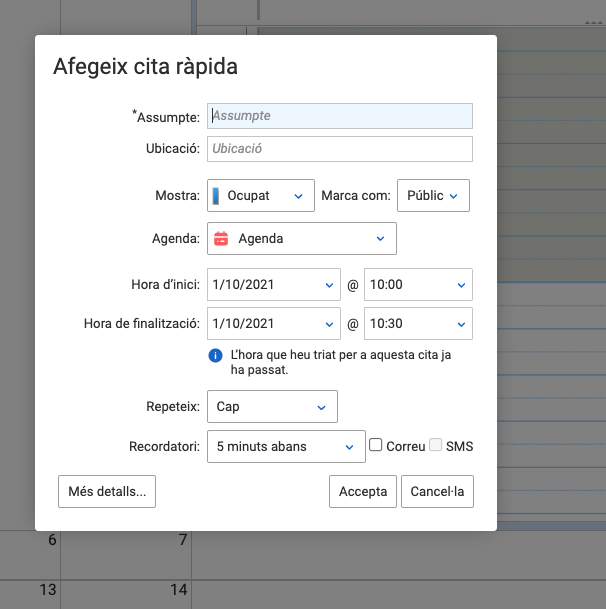Click the Cancel·la button
This screenshot has height=609, width=606.
[x=437, y=491]
